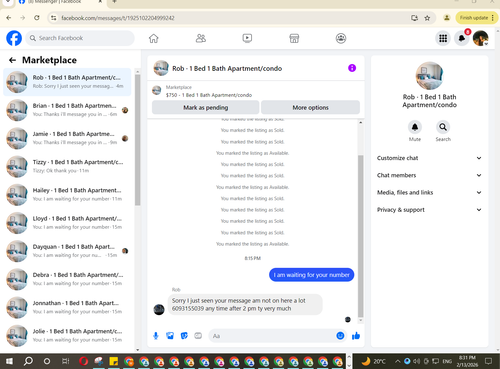Click the Search Facebook field

point(80,38)
